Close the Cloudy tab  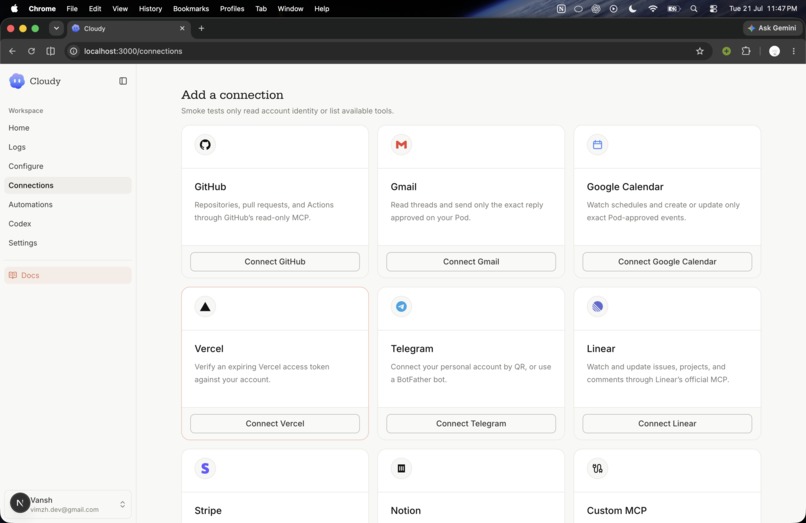point(182,28)
